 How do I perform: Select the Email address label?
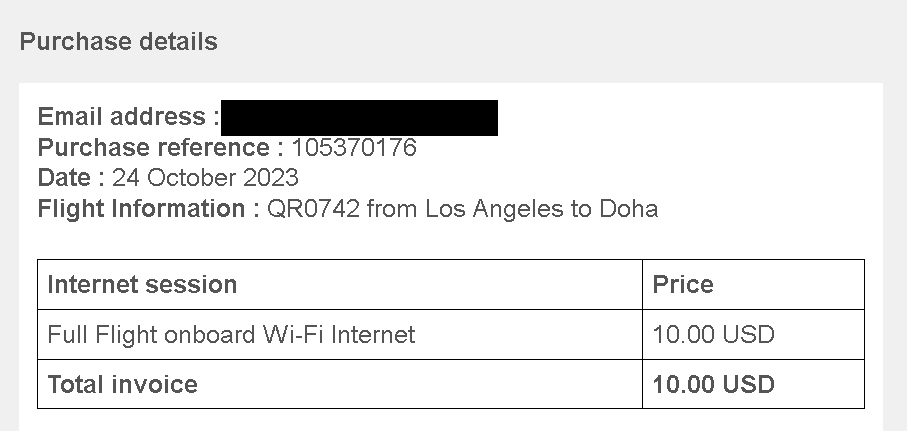(128, 117)
